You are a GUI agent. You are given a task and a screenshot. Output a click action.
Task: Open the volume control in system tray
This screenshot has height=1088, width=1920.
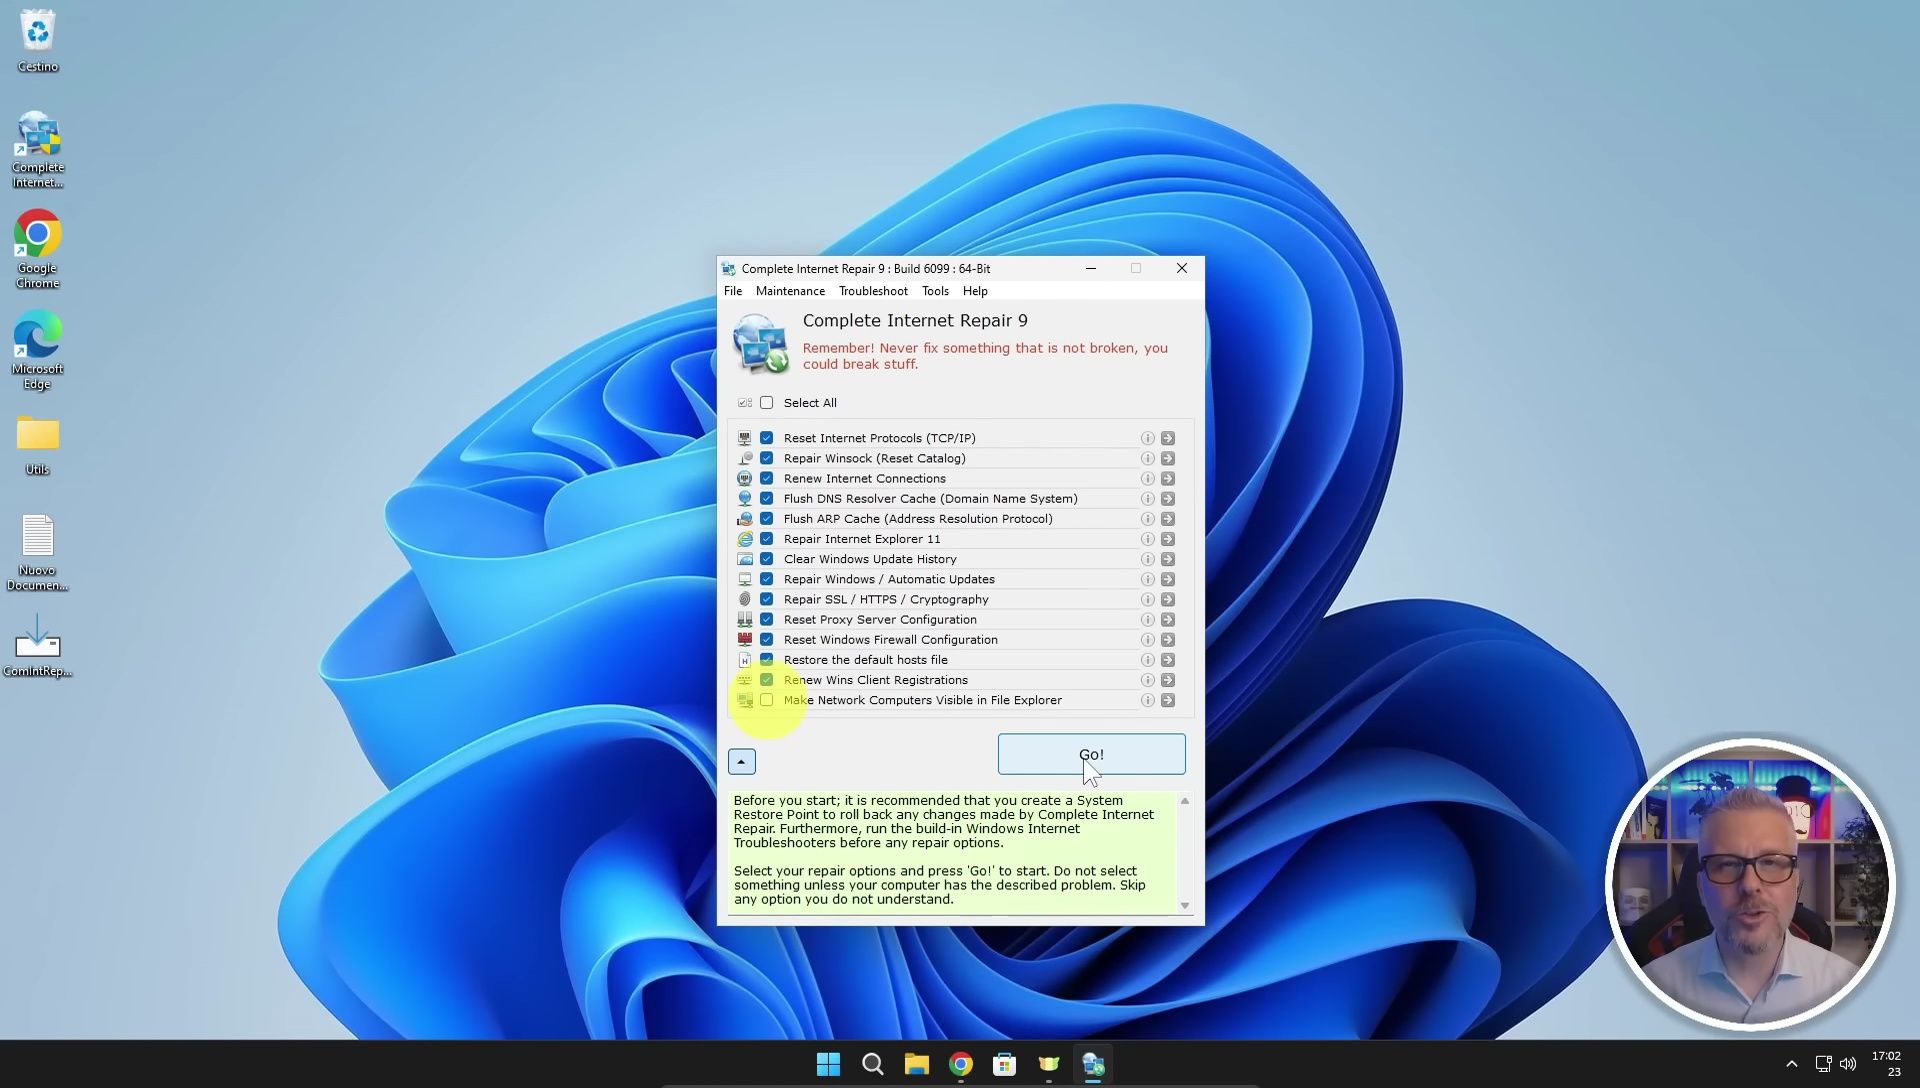[x=1848, y=1064]
